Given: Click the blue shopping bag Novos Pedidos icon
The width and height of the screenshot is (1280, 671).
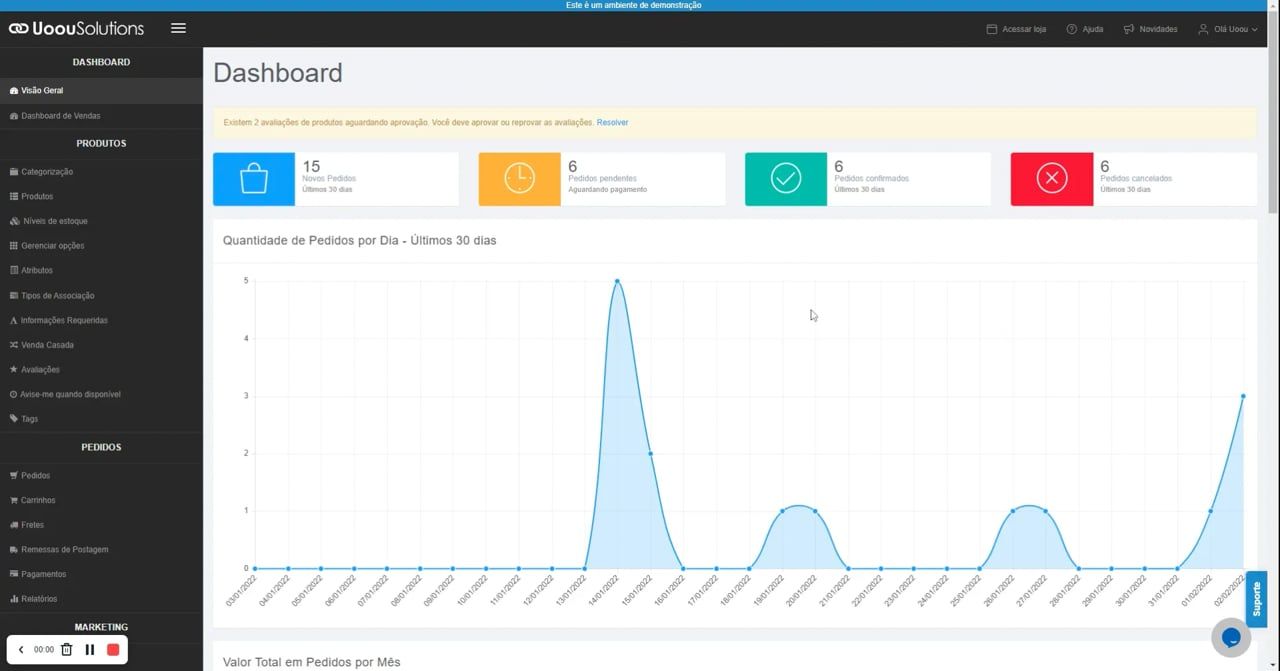Looking at the screenshot, I should 254,179.
